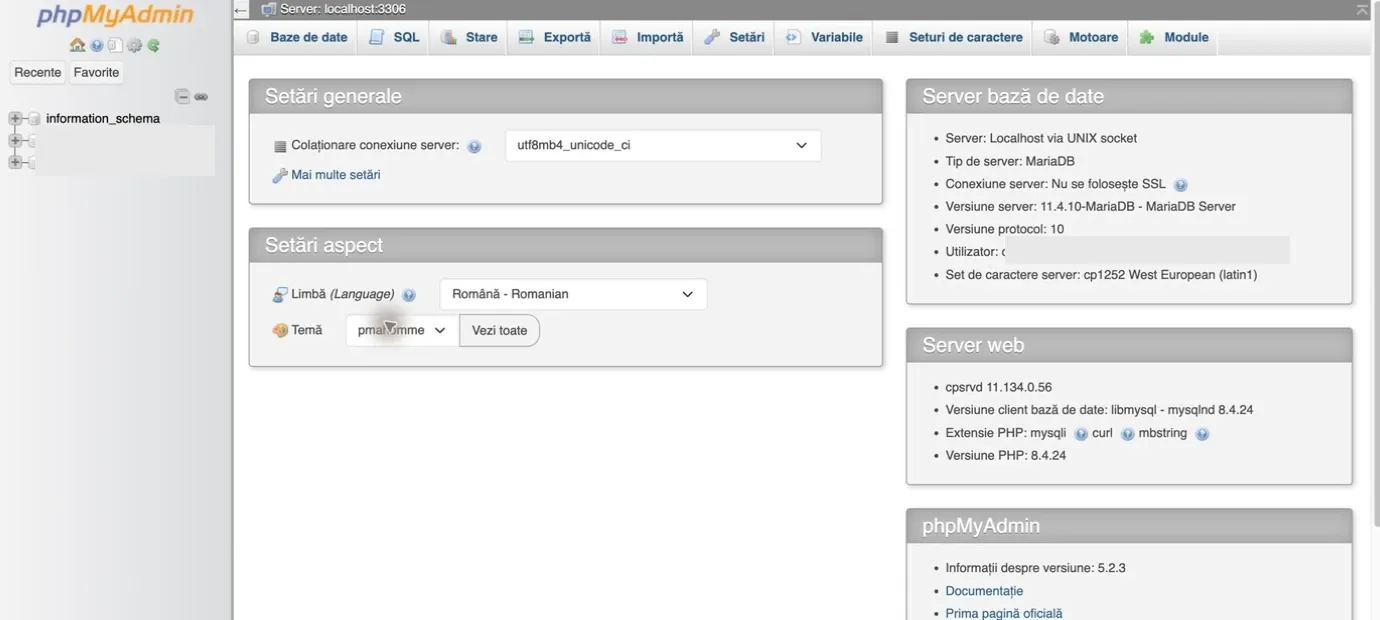Click the help icon next to Limbă (Language)

pos(409,295)
